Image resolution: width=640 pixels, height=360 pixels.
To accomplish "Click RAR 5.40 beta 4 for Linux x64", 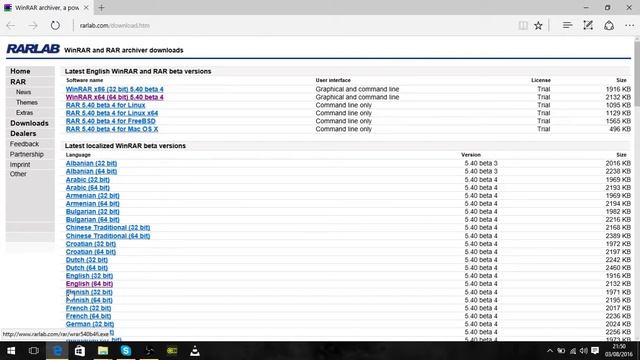I will 112,113.
